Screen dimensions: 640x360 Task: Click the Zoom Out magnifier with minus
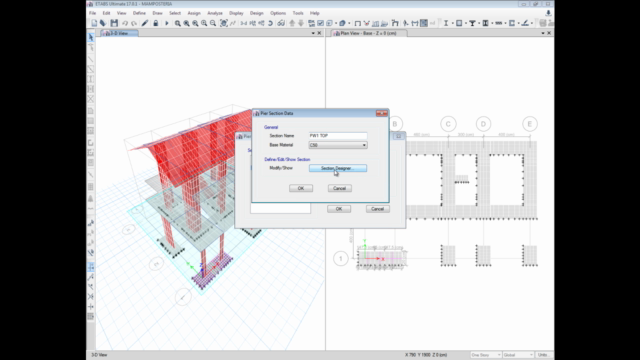[x=213, y=23]
